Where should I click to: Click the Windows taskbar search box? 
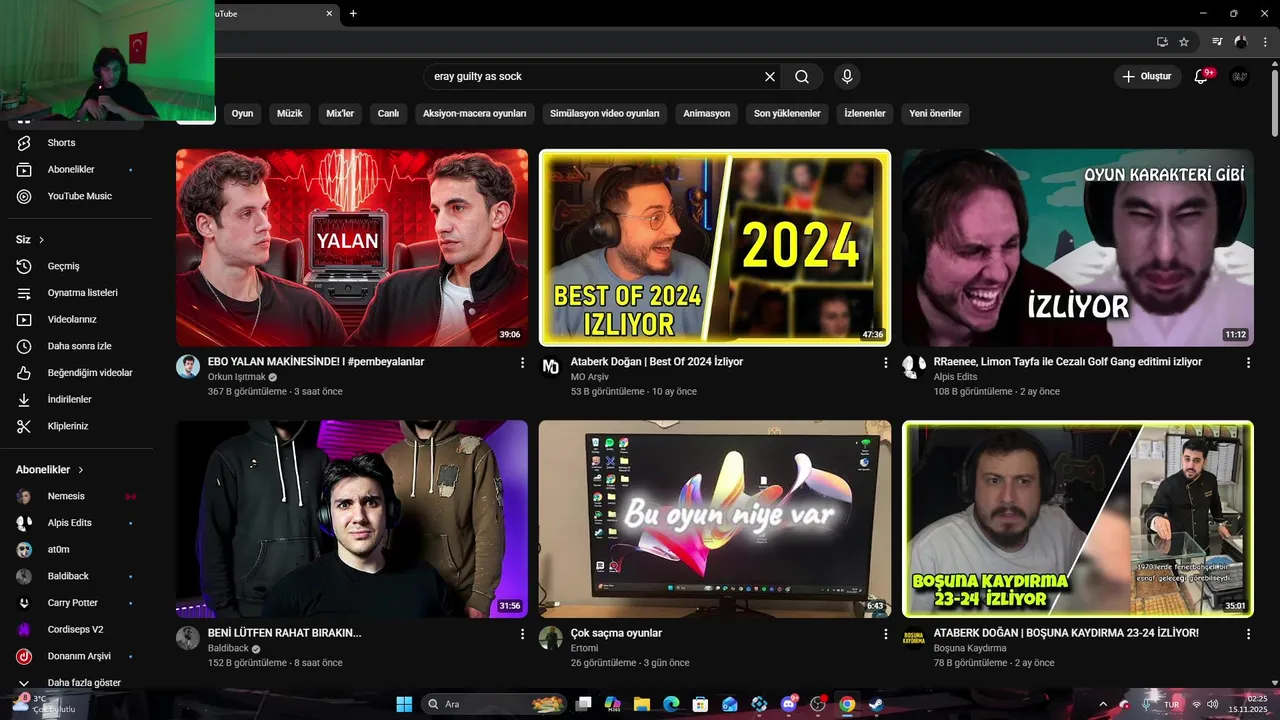pos(494,704)
